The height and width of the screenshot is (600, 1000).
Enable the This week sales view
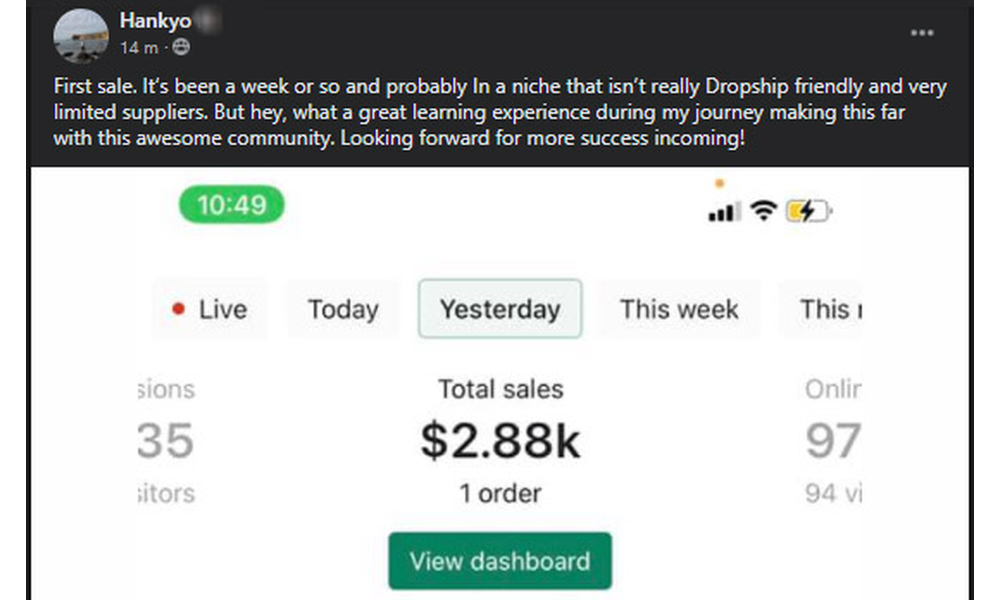pyautogui.click(x=679, y=309)
